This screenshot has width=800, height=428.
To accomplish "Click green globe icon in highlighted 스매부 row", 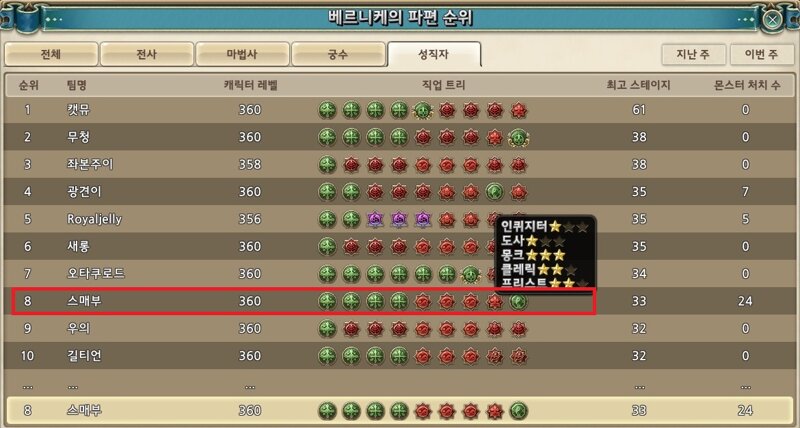I will coord(519,301).
